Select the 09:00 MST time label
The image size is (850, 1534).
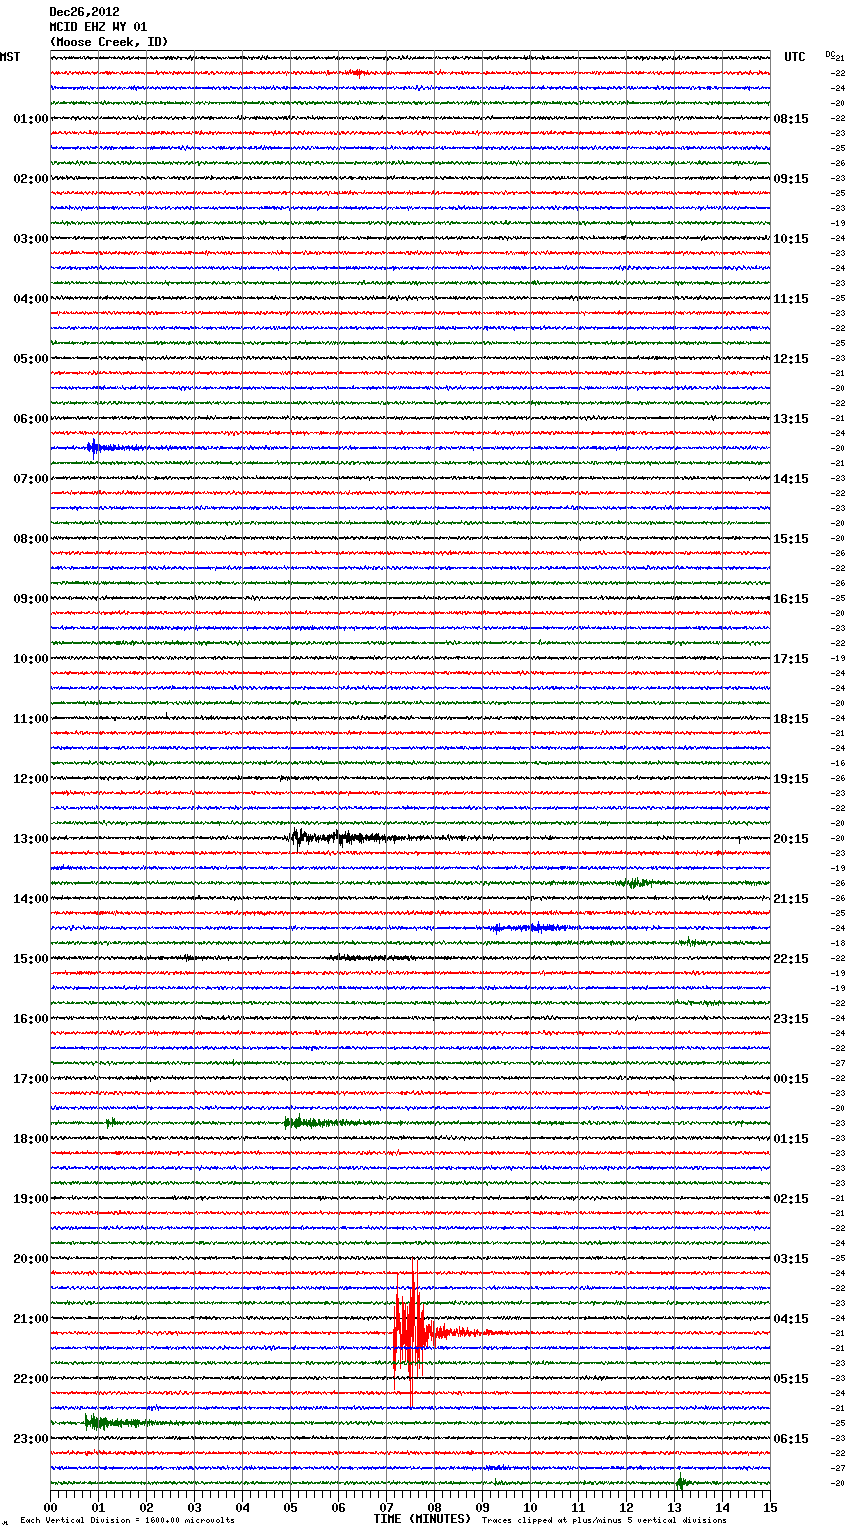31,599
